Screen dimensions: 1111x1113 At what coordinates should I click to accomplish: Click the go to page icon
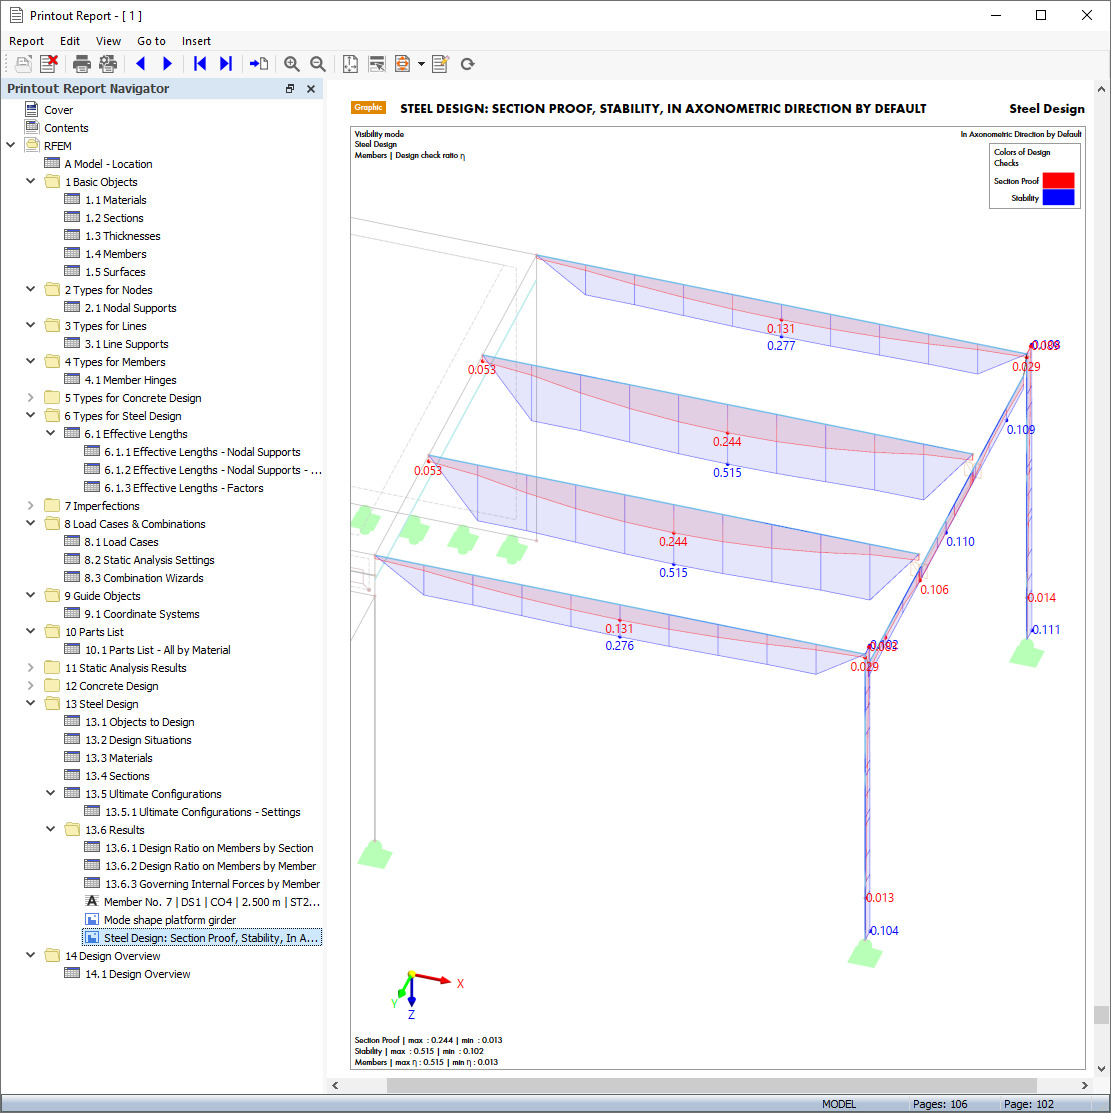(x=258, y=64)
